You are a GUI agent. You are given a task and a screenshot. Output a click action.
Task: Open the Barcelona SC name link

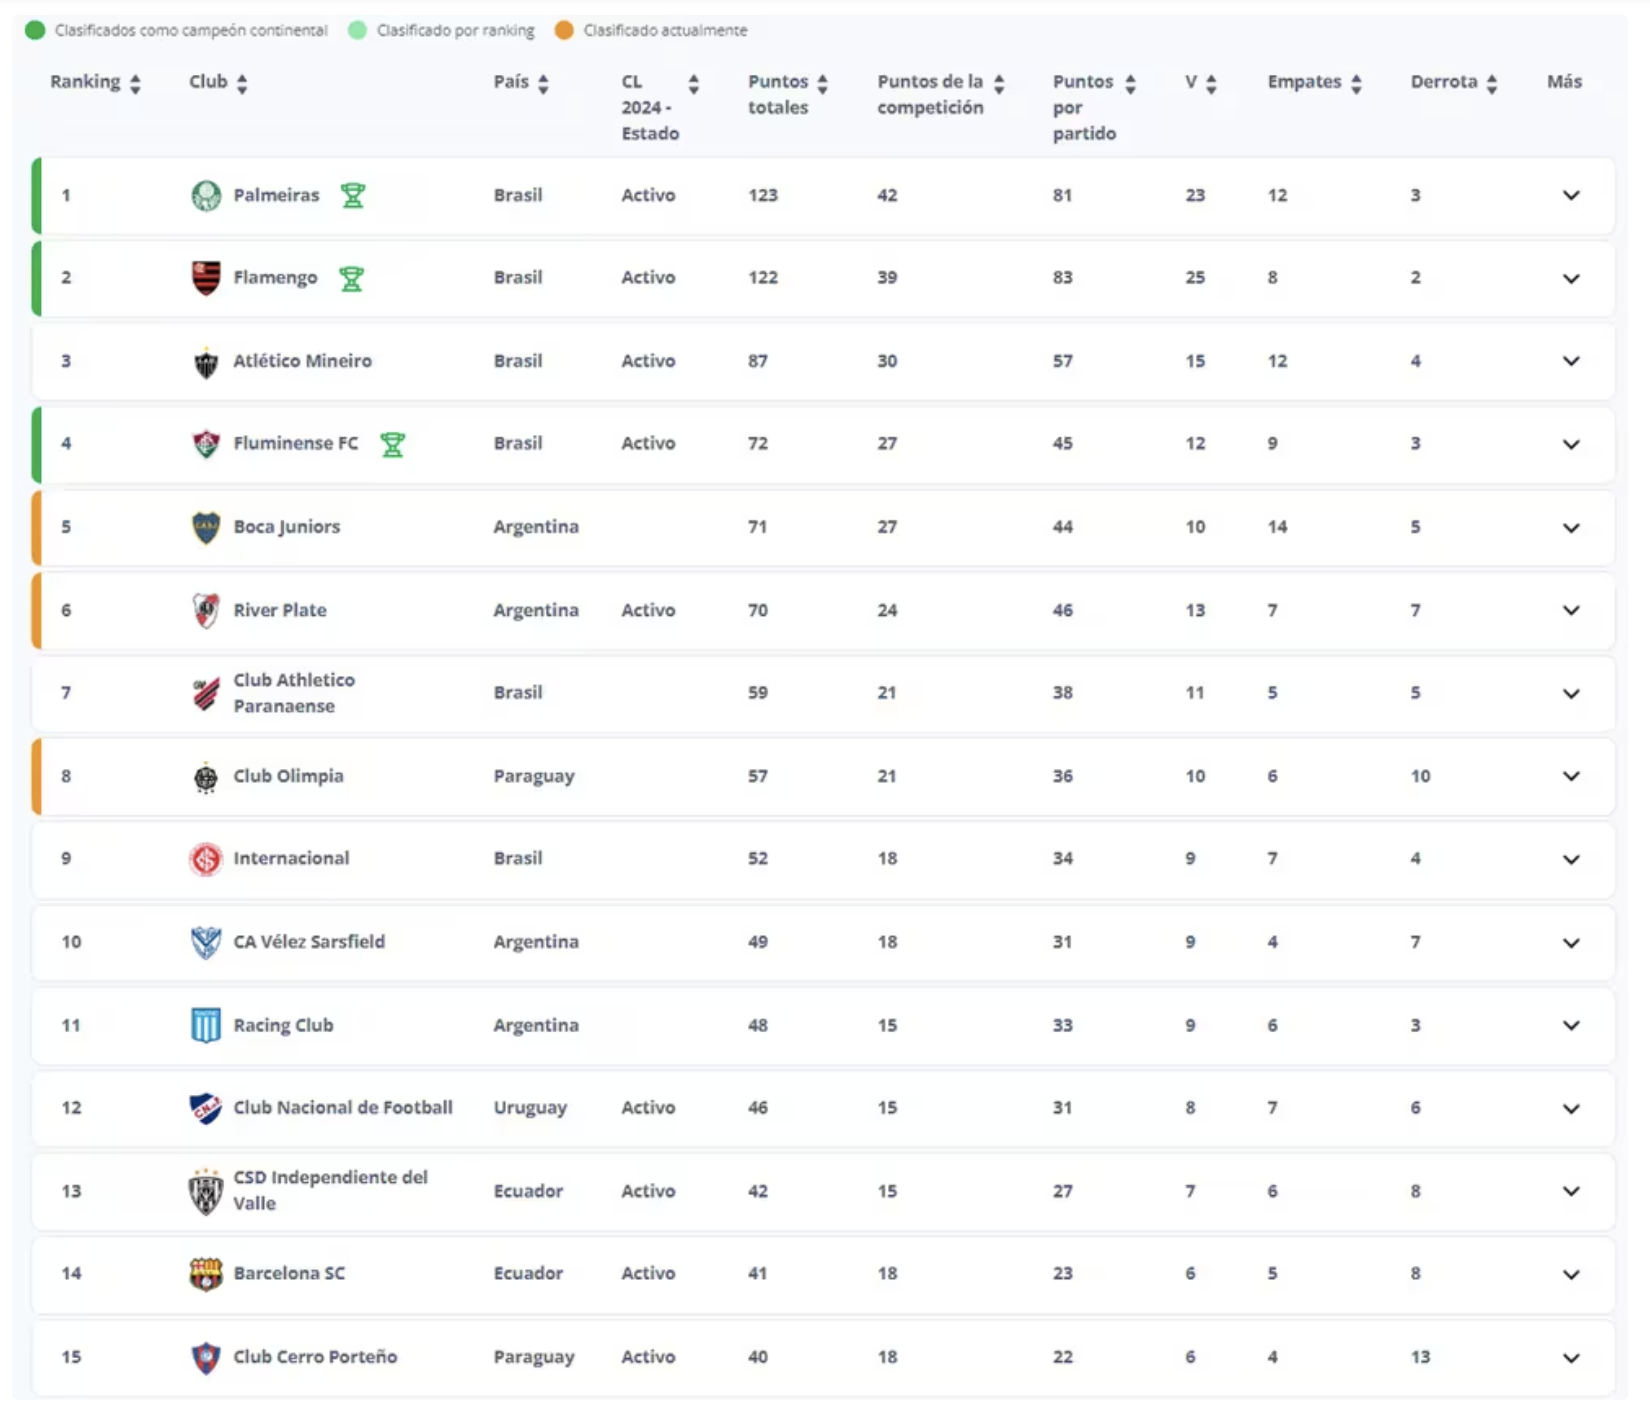[x=289, y=1273]
